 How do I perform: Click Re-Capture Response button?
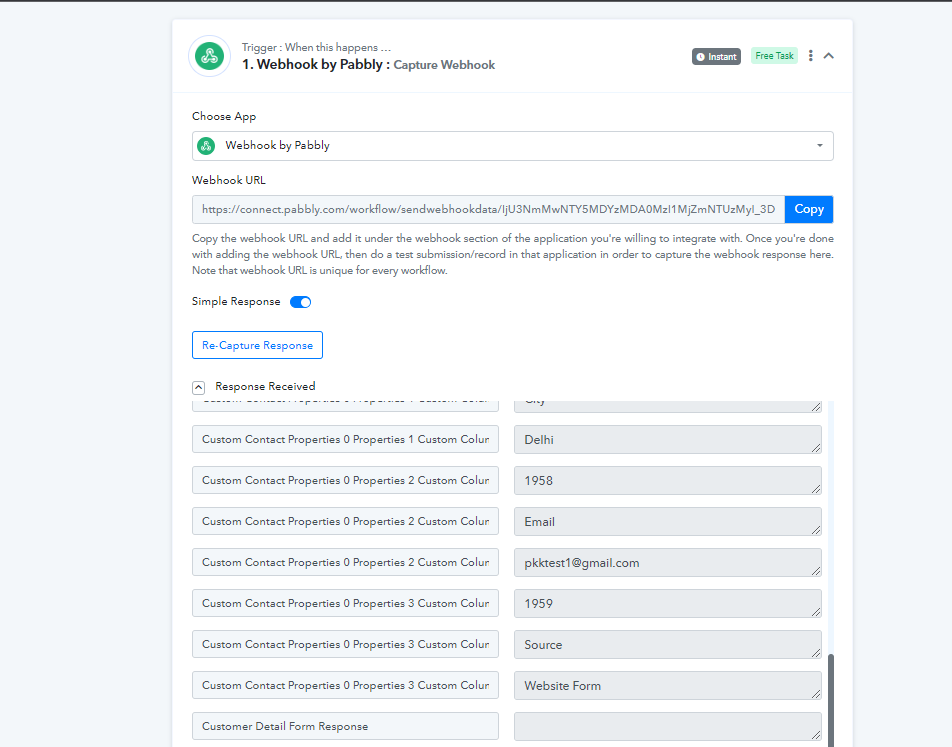pyautogui.click(x=257, y=345)
